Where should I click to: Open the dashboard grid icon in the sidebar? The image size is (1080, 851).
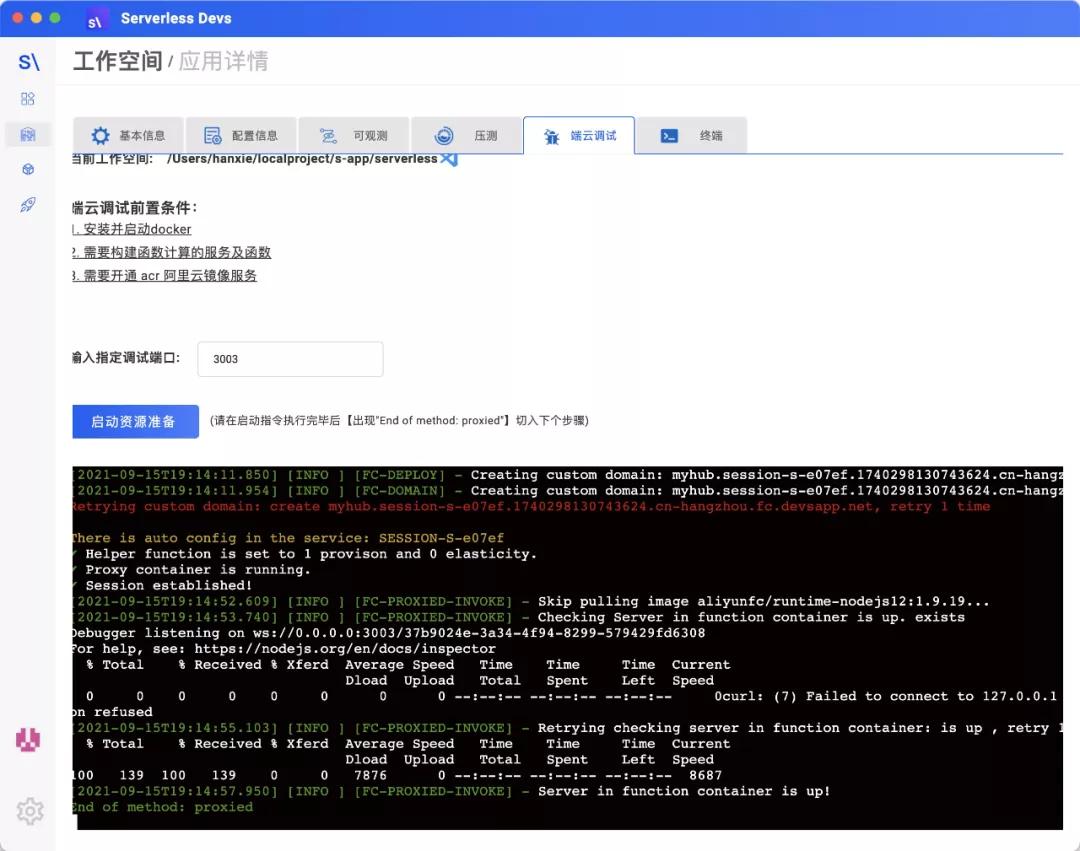[x=28, y=99]
